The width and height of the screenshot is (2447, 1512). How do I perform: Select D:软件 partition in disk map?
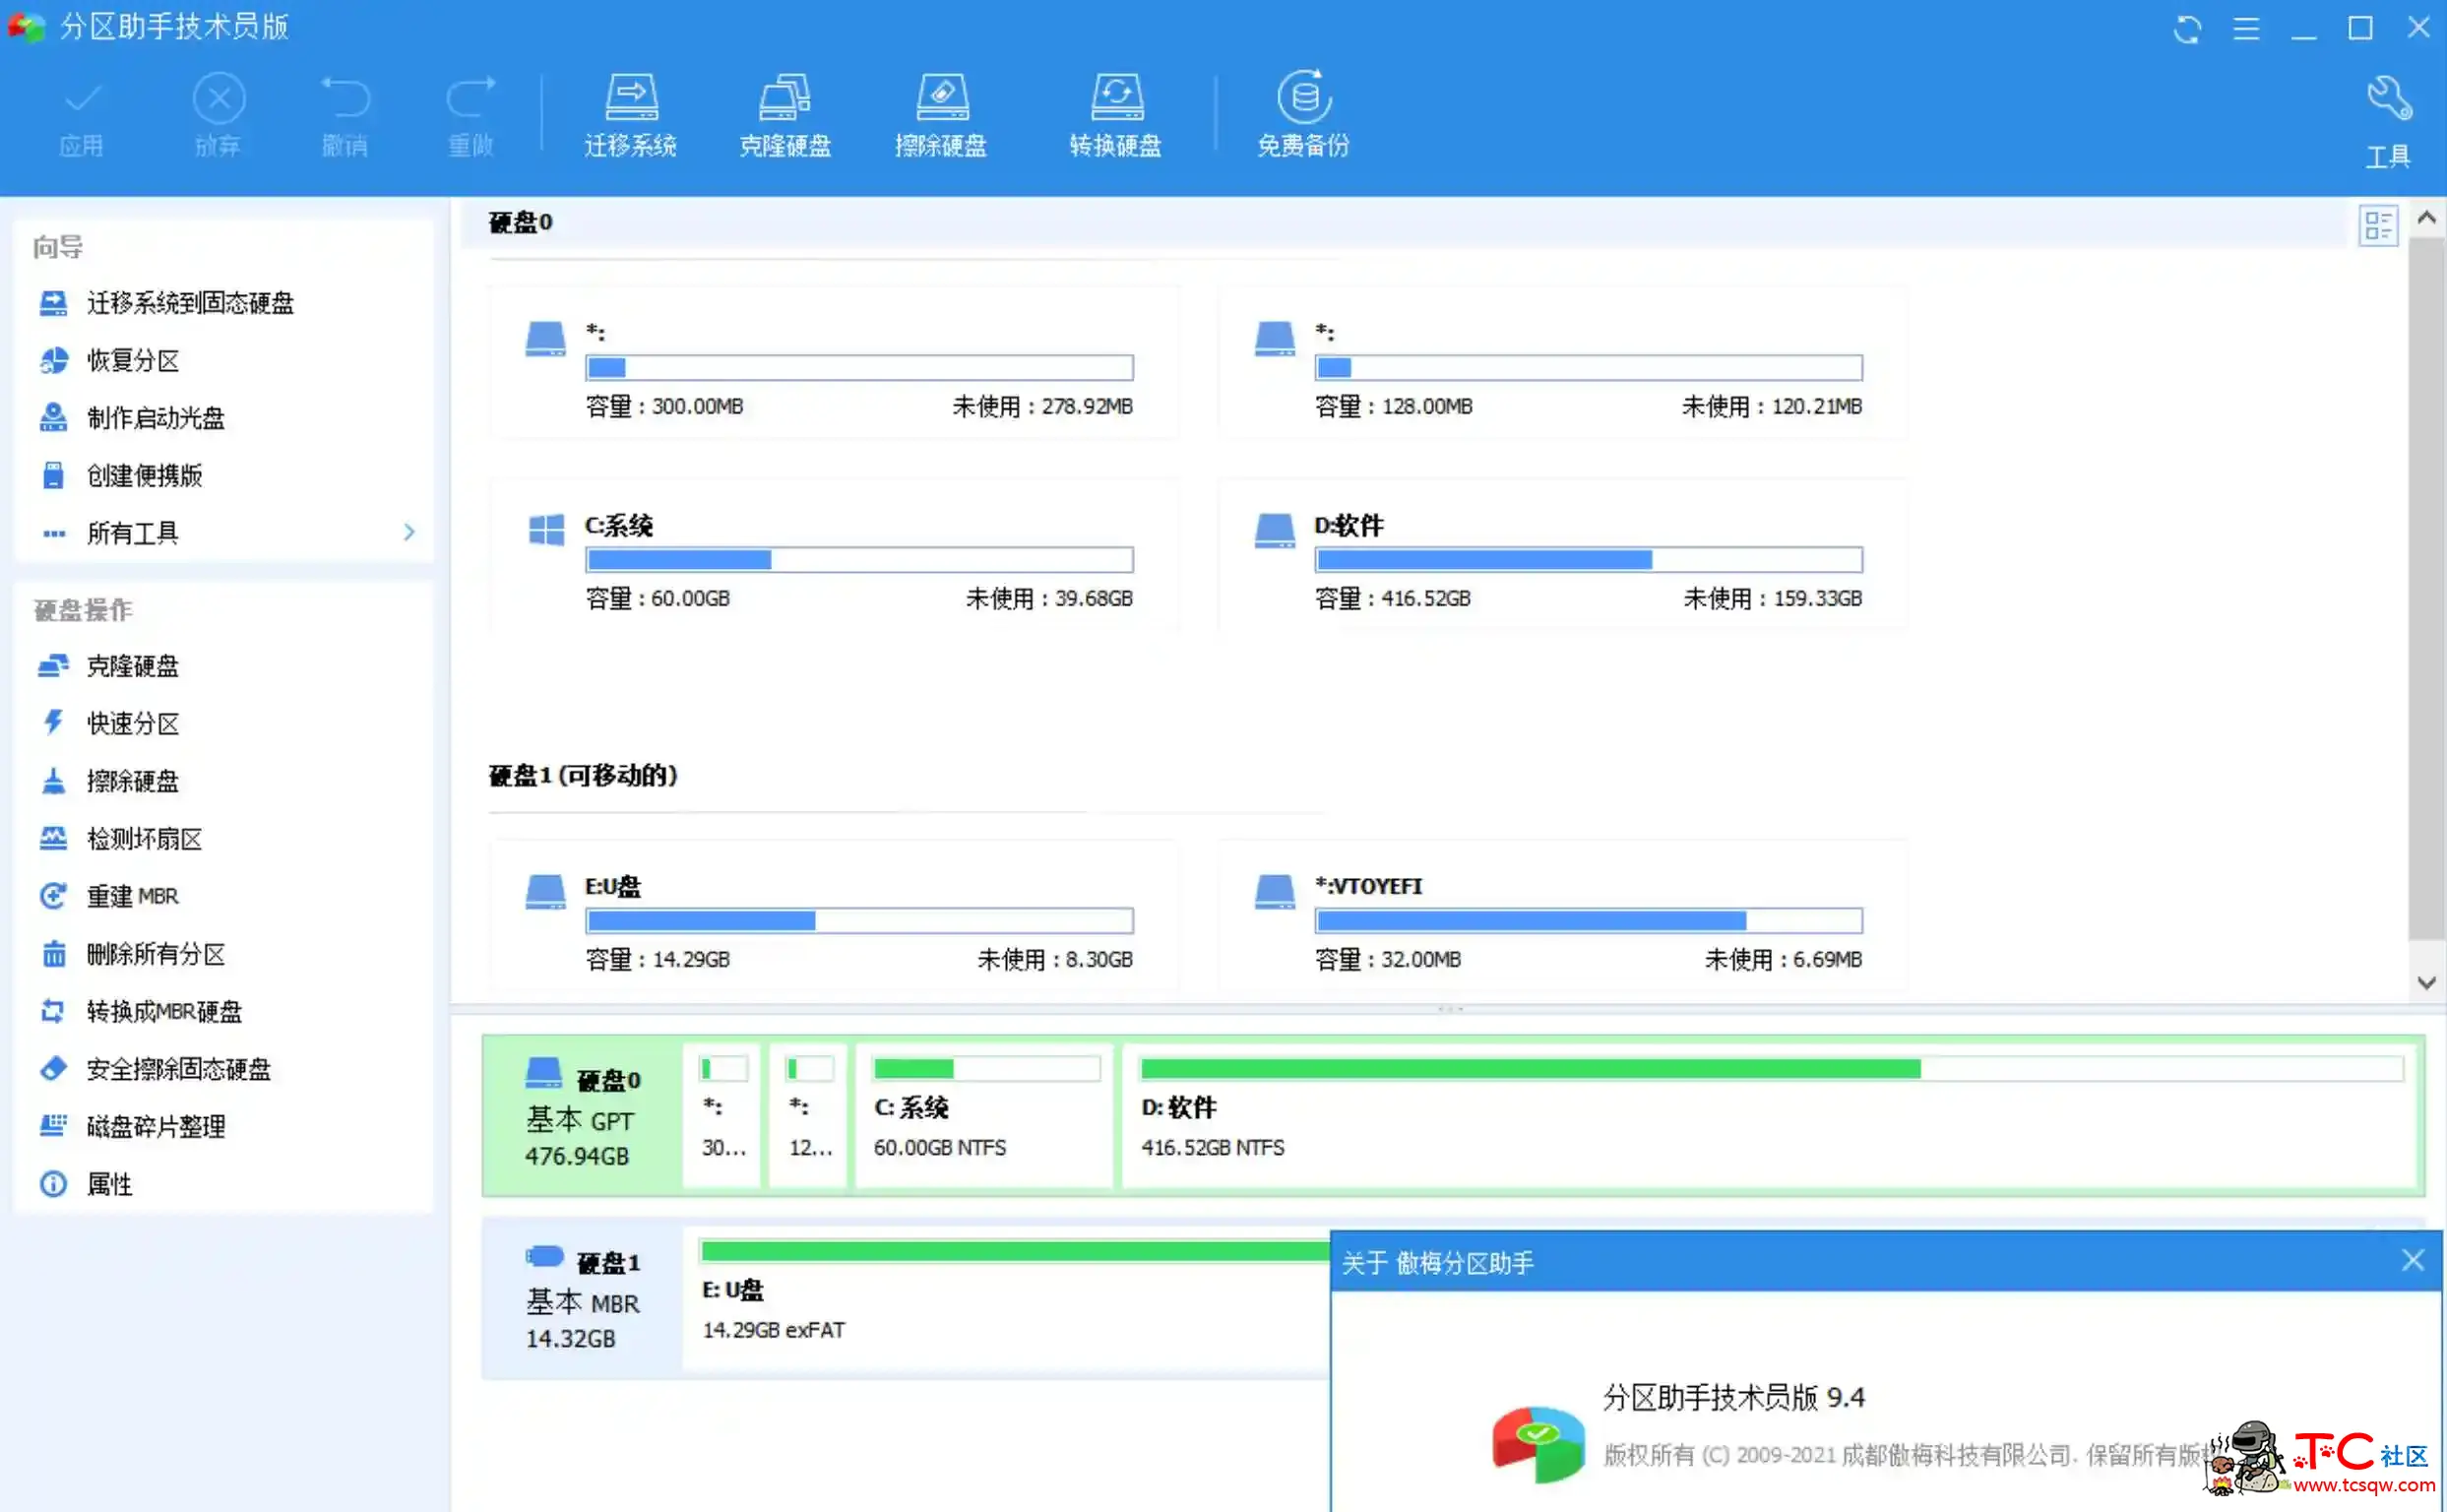(x=1764, y=1108)
